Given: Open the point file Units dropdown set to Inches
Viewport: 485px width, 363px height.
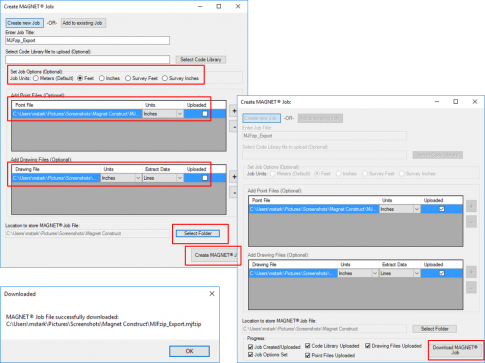Looking at the screenshot, I should point(163,114).
